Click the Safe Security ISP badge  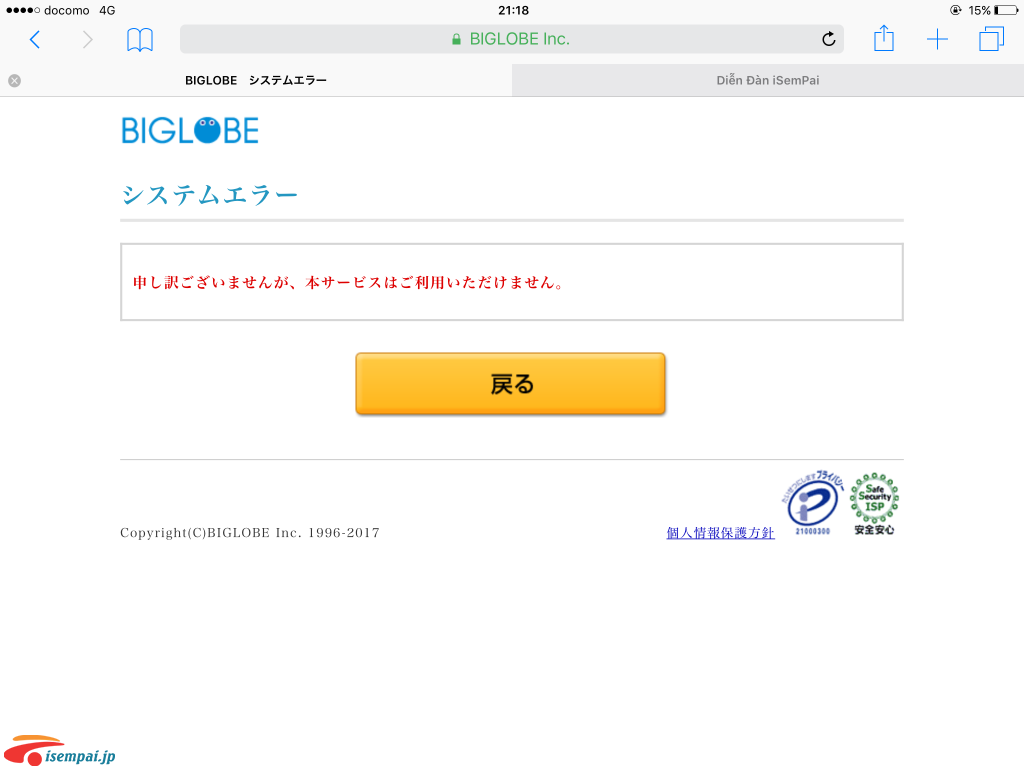874,504
